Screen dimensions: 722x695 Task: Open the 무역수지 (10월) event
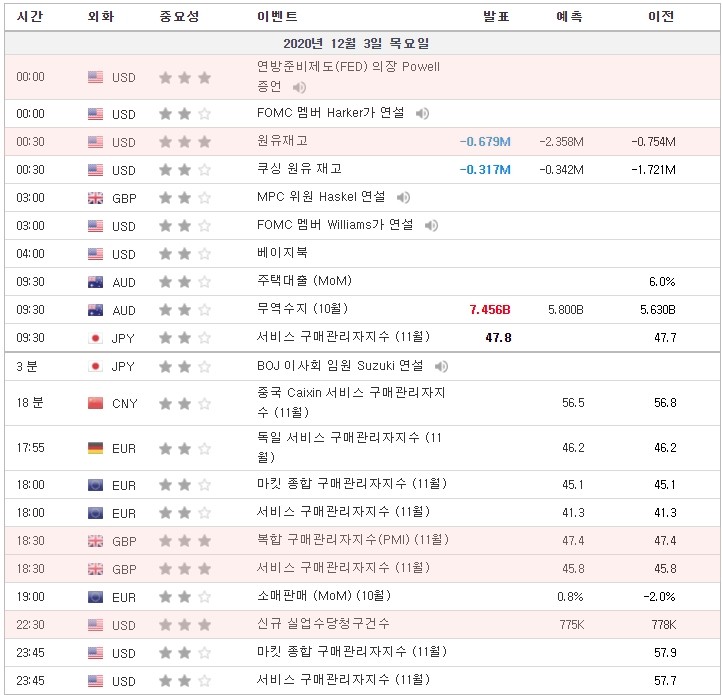click(x=303, y=309)
